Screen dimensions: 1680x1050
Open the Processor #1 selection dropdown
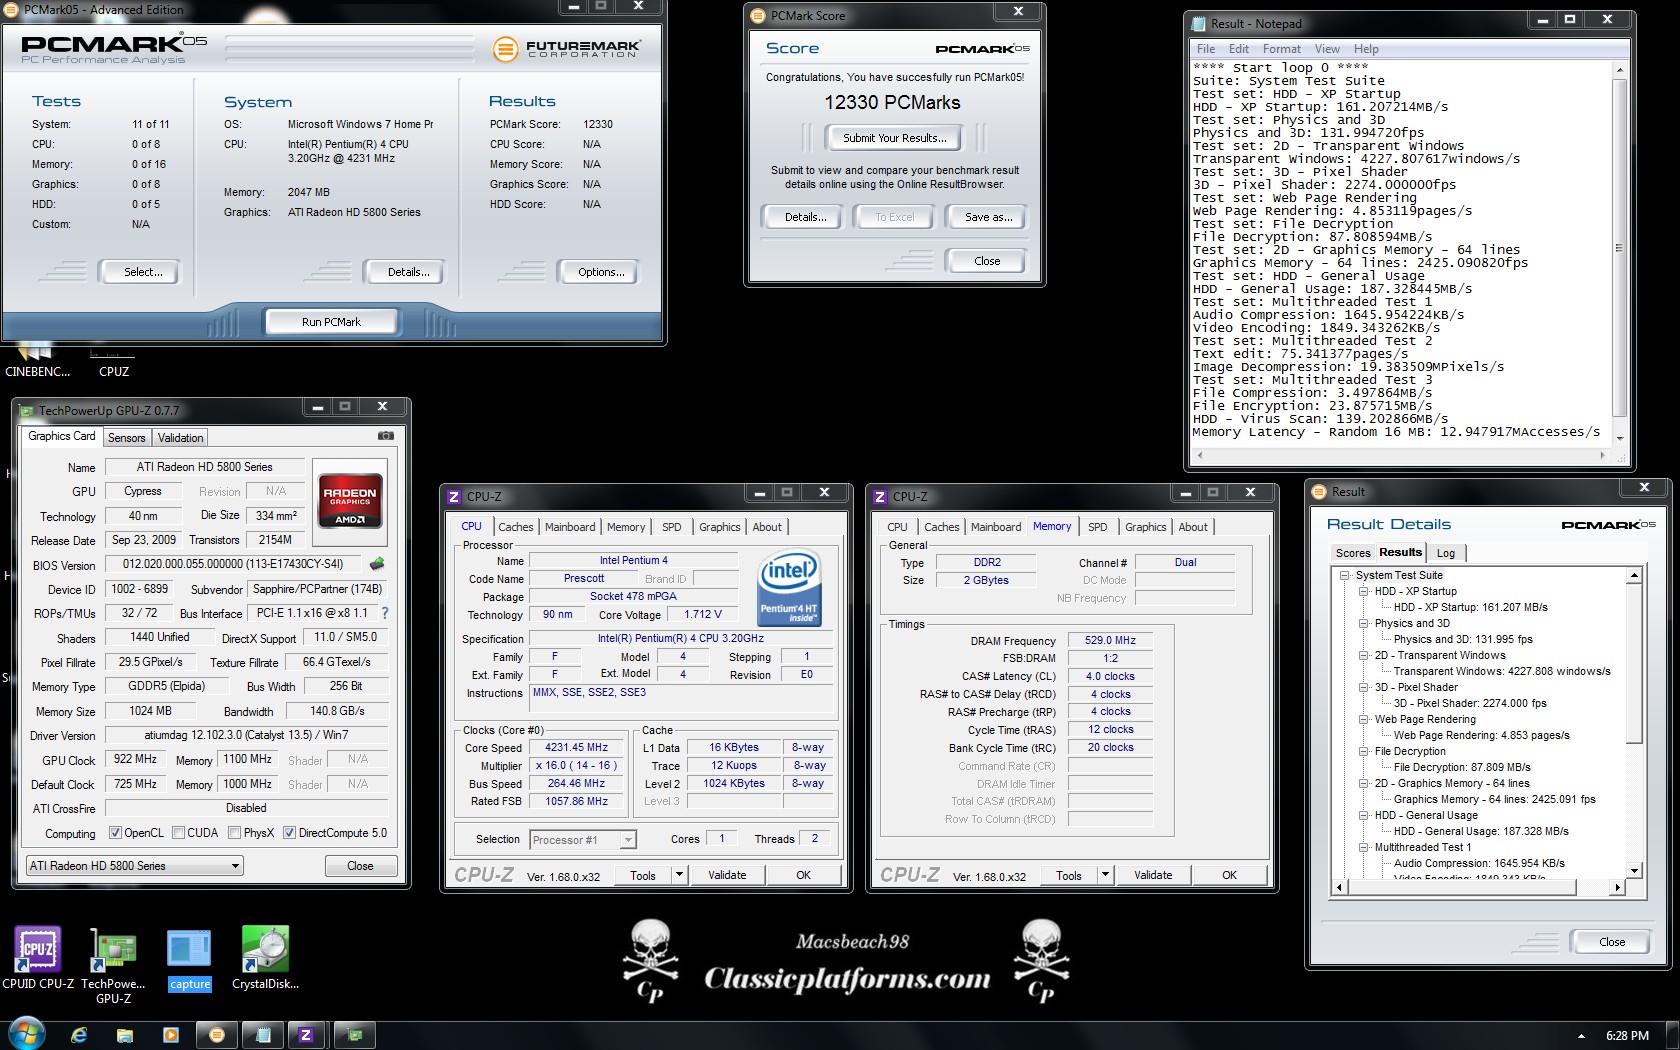point(583,840)
